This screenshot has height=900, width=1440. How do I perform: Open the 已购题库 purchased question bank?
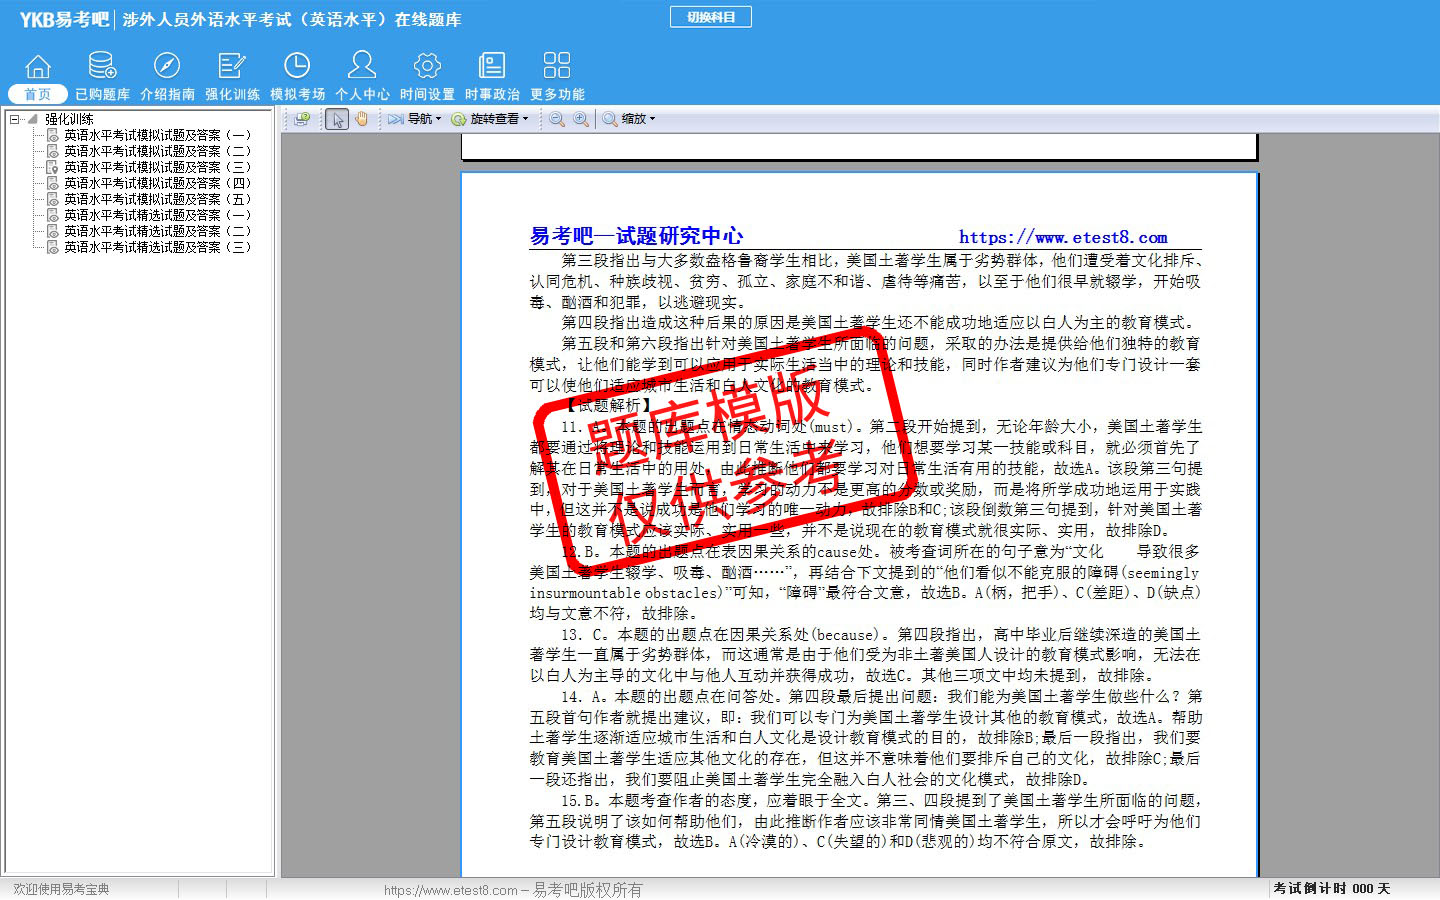tap(102, 76)
